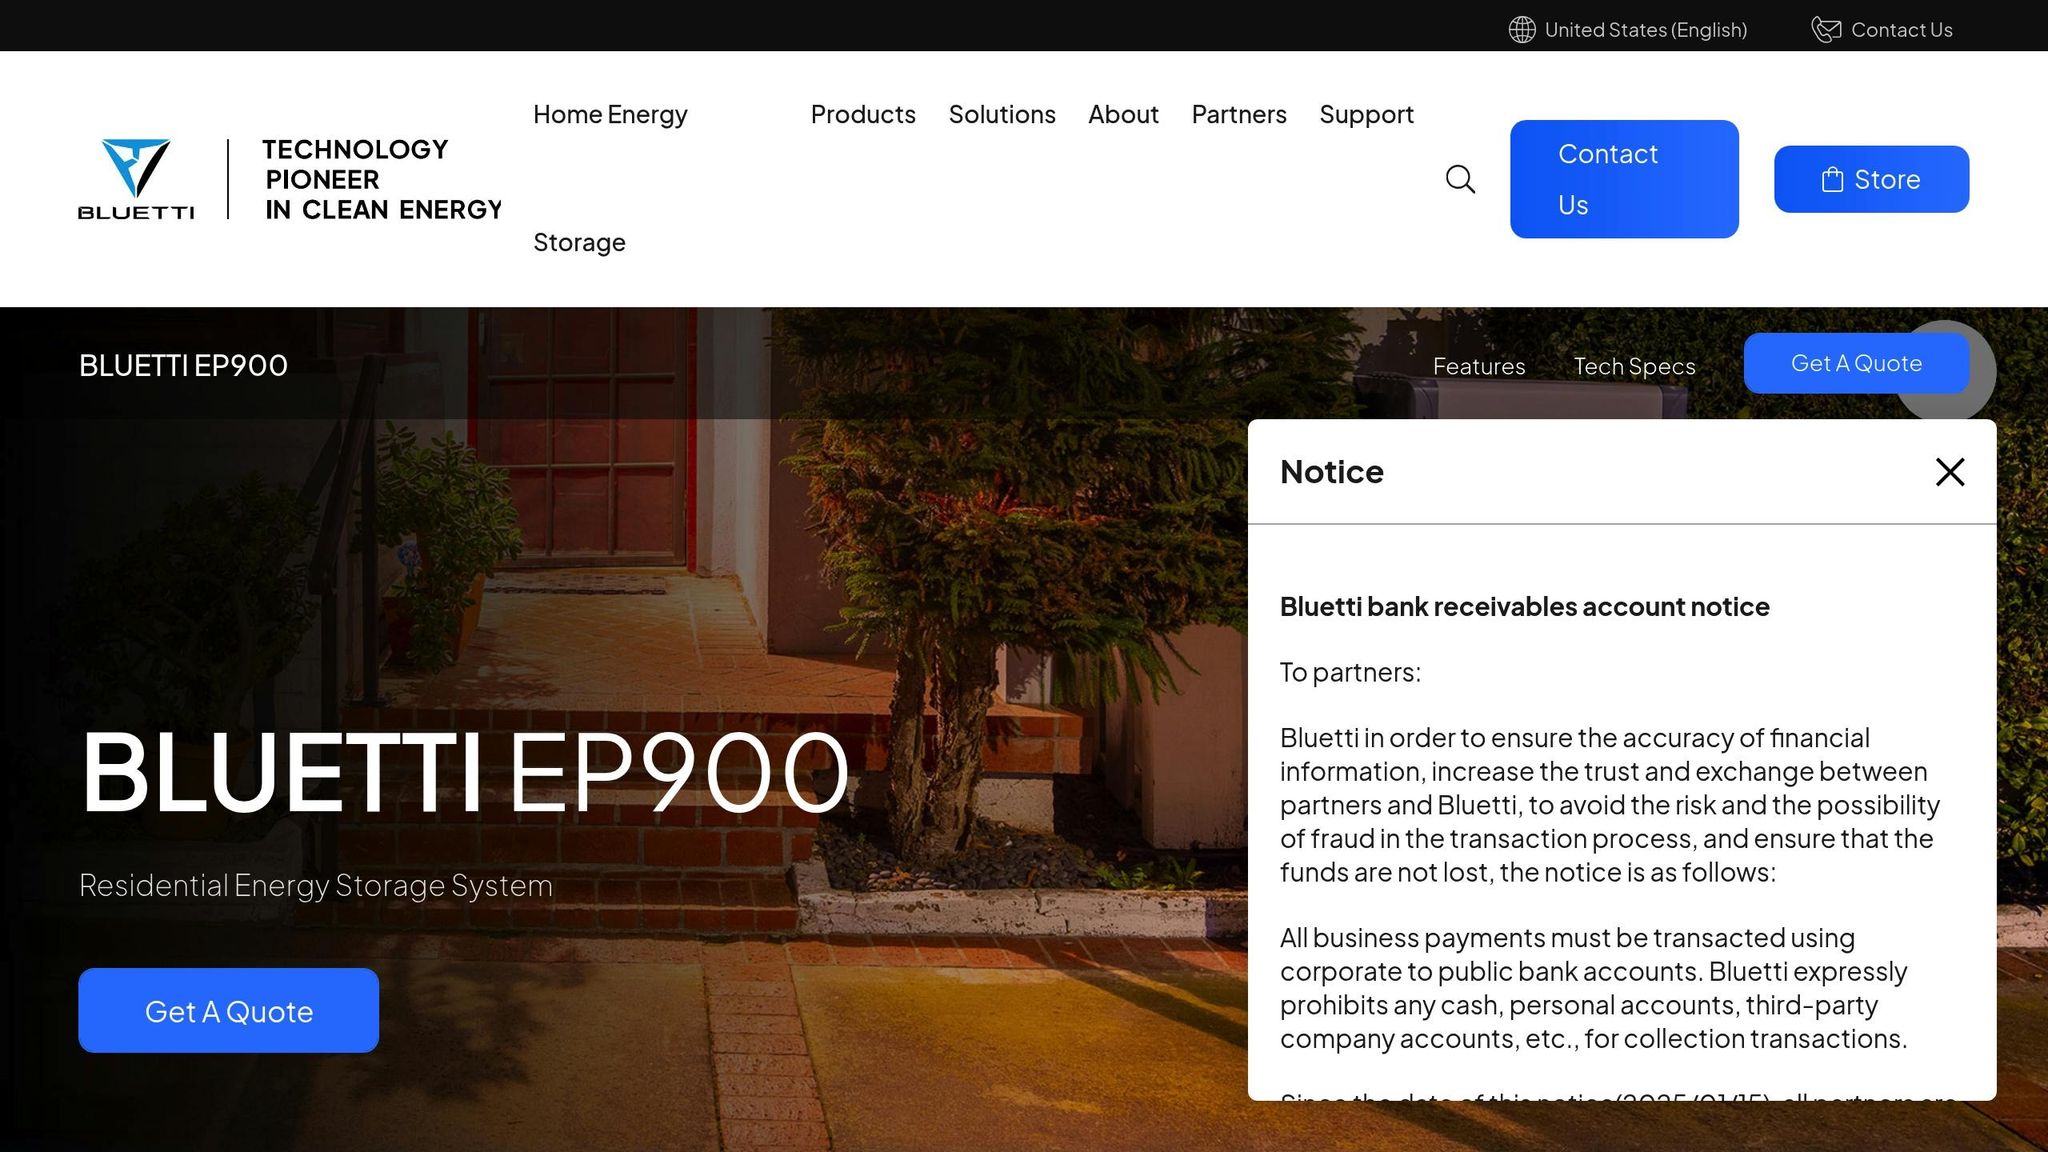Viewport: 2048px width, 1152px height.
Task: Open the Store button
Action: tap(1871, 179)
